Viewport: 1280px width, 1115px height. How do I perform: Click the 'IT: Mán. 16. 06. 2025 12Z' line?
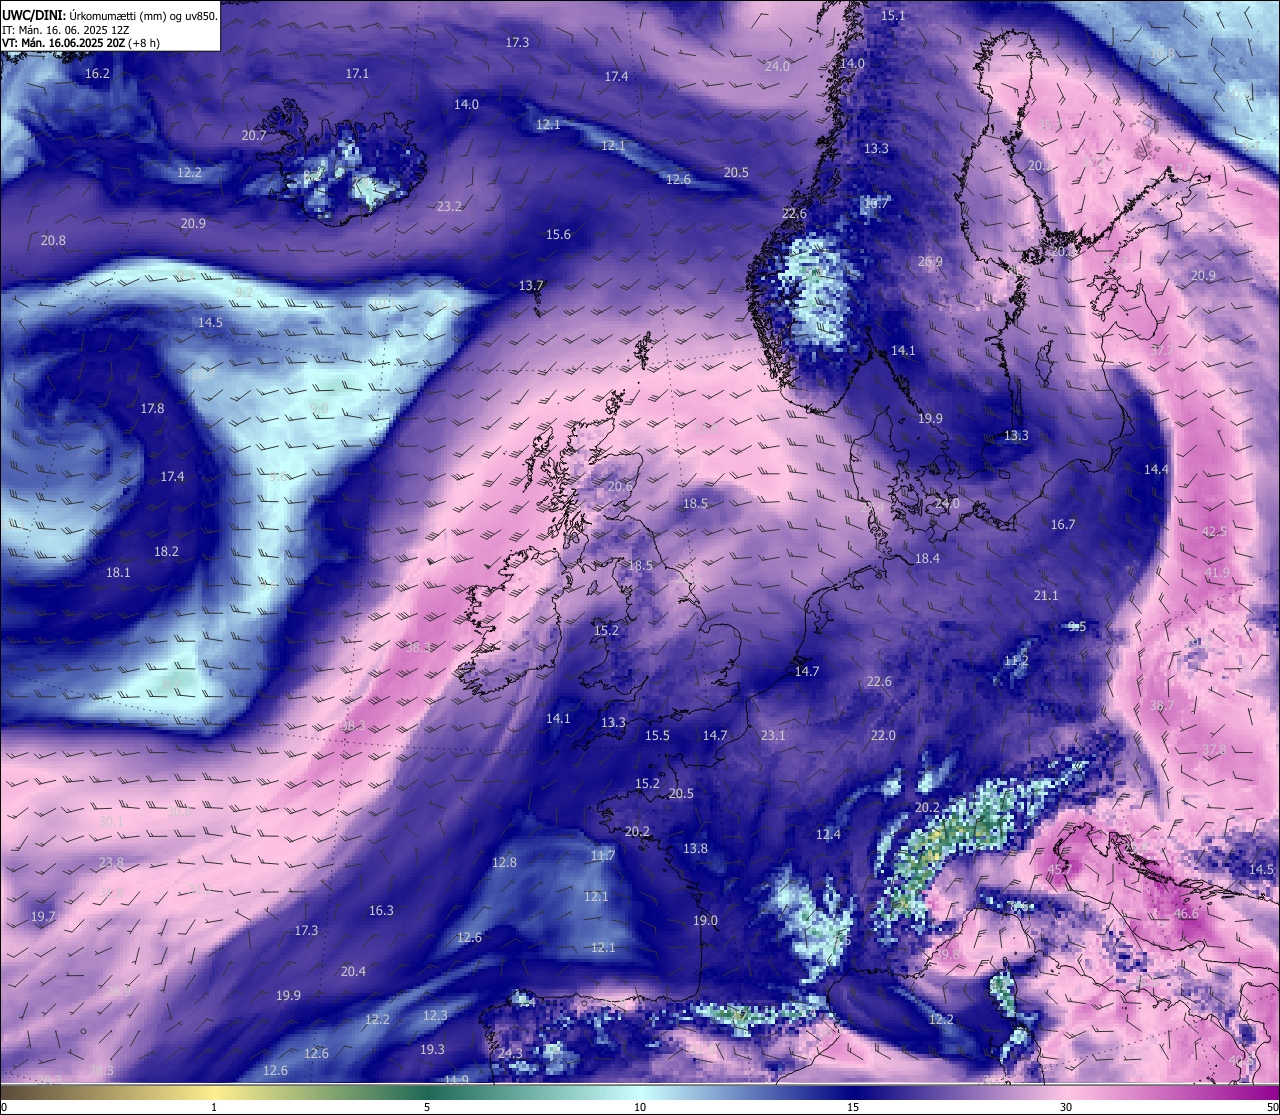(68, 31)
